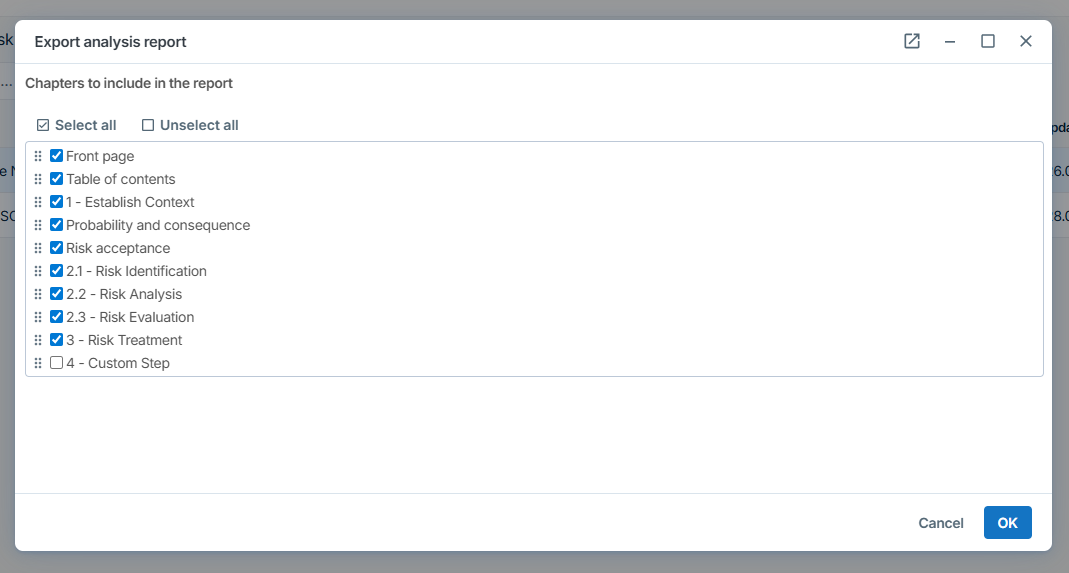Cancel the export dialog
This screenshot has width=1069, height=573.
[941, 523]
